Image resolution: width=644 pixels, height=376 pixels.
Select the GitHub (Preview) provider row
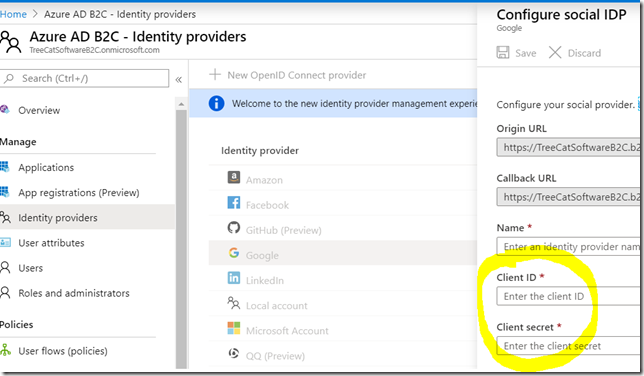pos(343,229)
